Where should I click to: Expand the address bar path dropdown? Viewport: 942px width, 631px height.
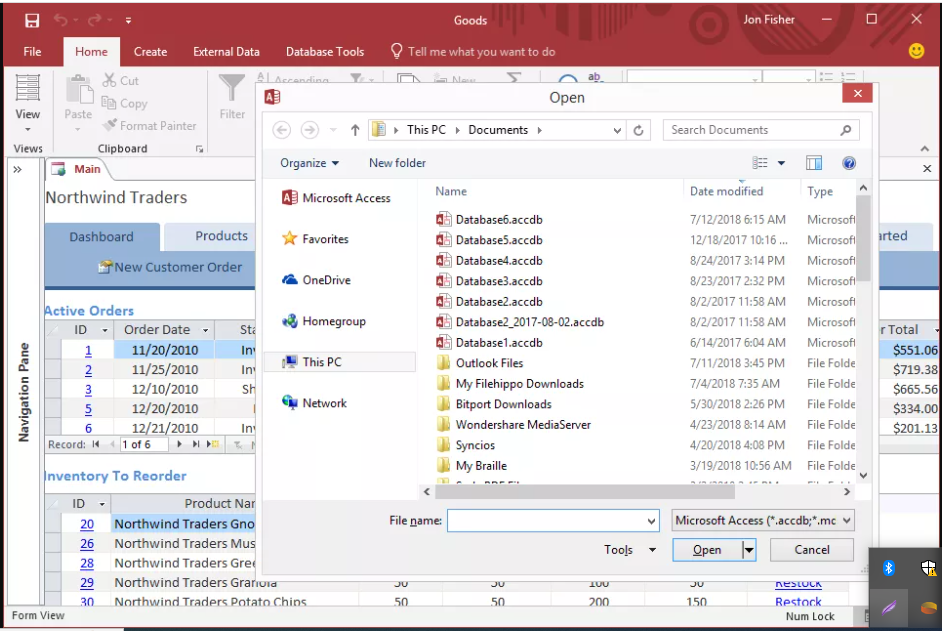click(617, 130)
